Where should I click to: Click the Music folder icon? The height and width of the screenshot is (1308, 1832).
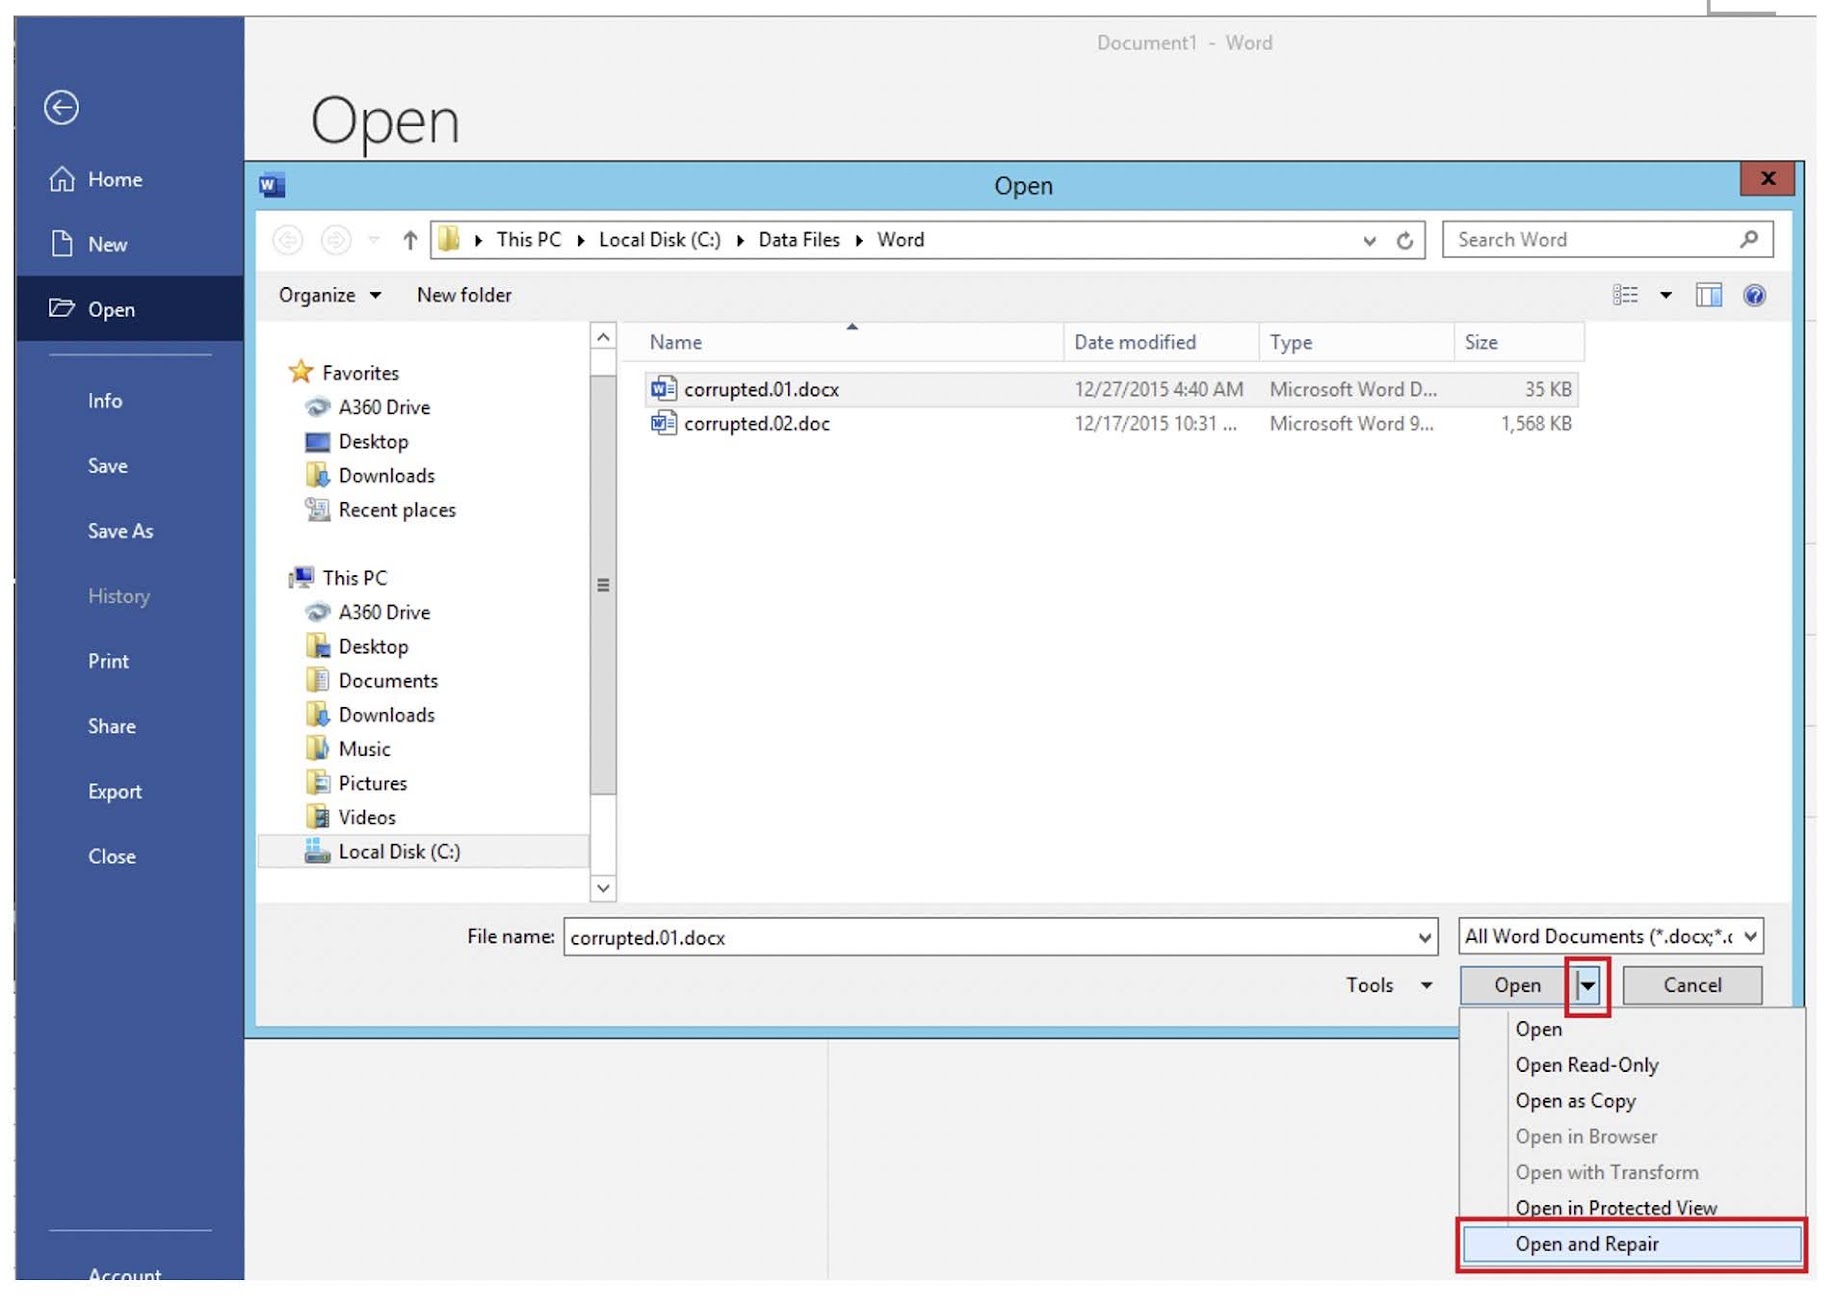pyautogui.click(x=317, y=748)
